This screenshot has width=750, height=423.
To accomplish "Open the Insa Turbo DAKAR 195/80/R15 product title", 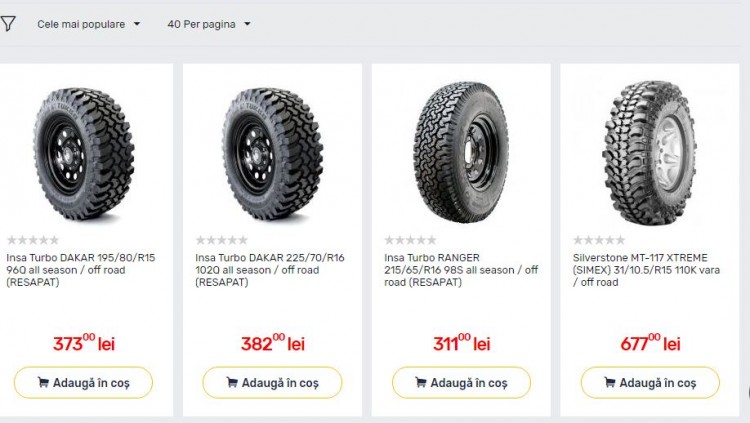I will (81, 270).
